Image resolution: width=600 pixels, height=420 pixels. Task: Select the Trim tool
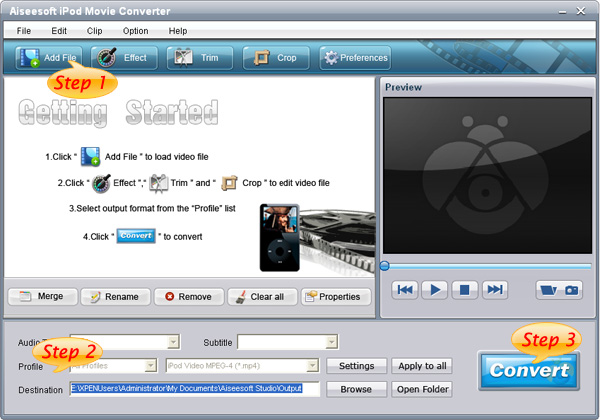[x=199, y=58]
